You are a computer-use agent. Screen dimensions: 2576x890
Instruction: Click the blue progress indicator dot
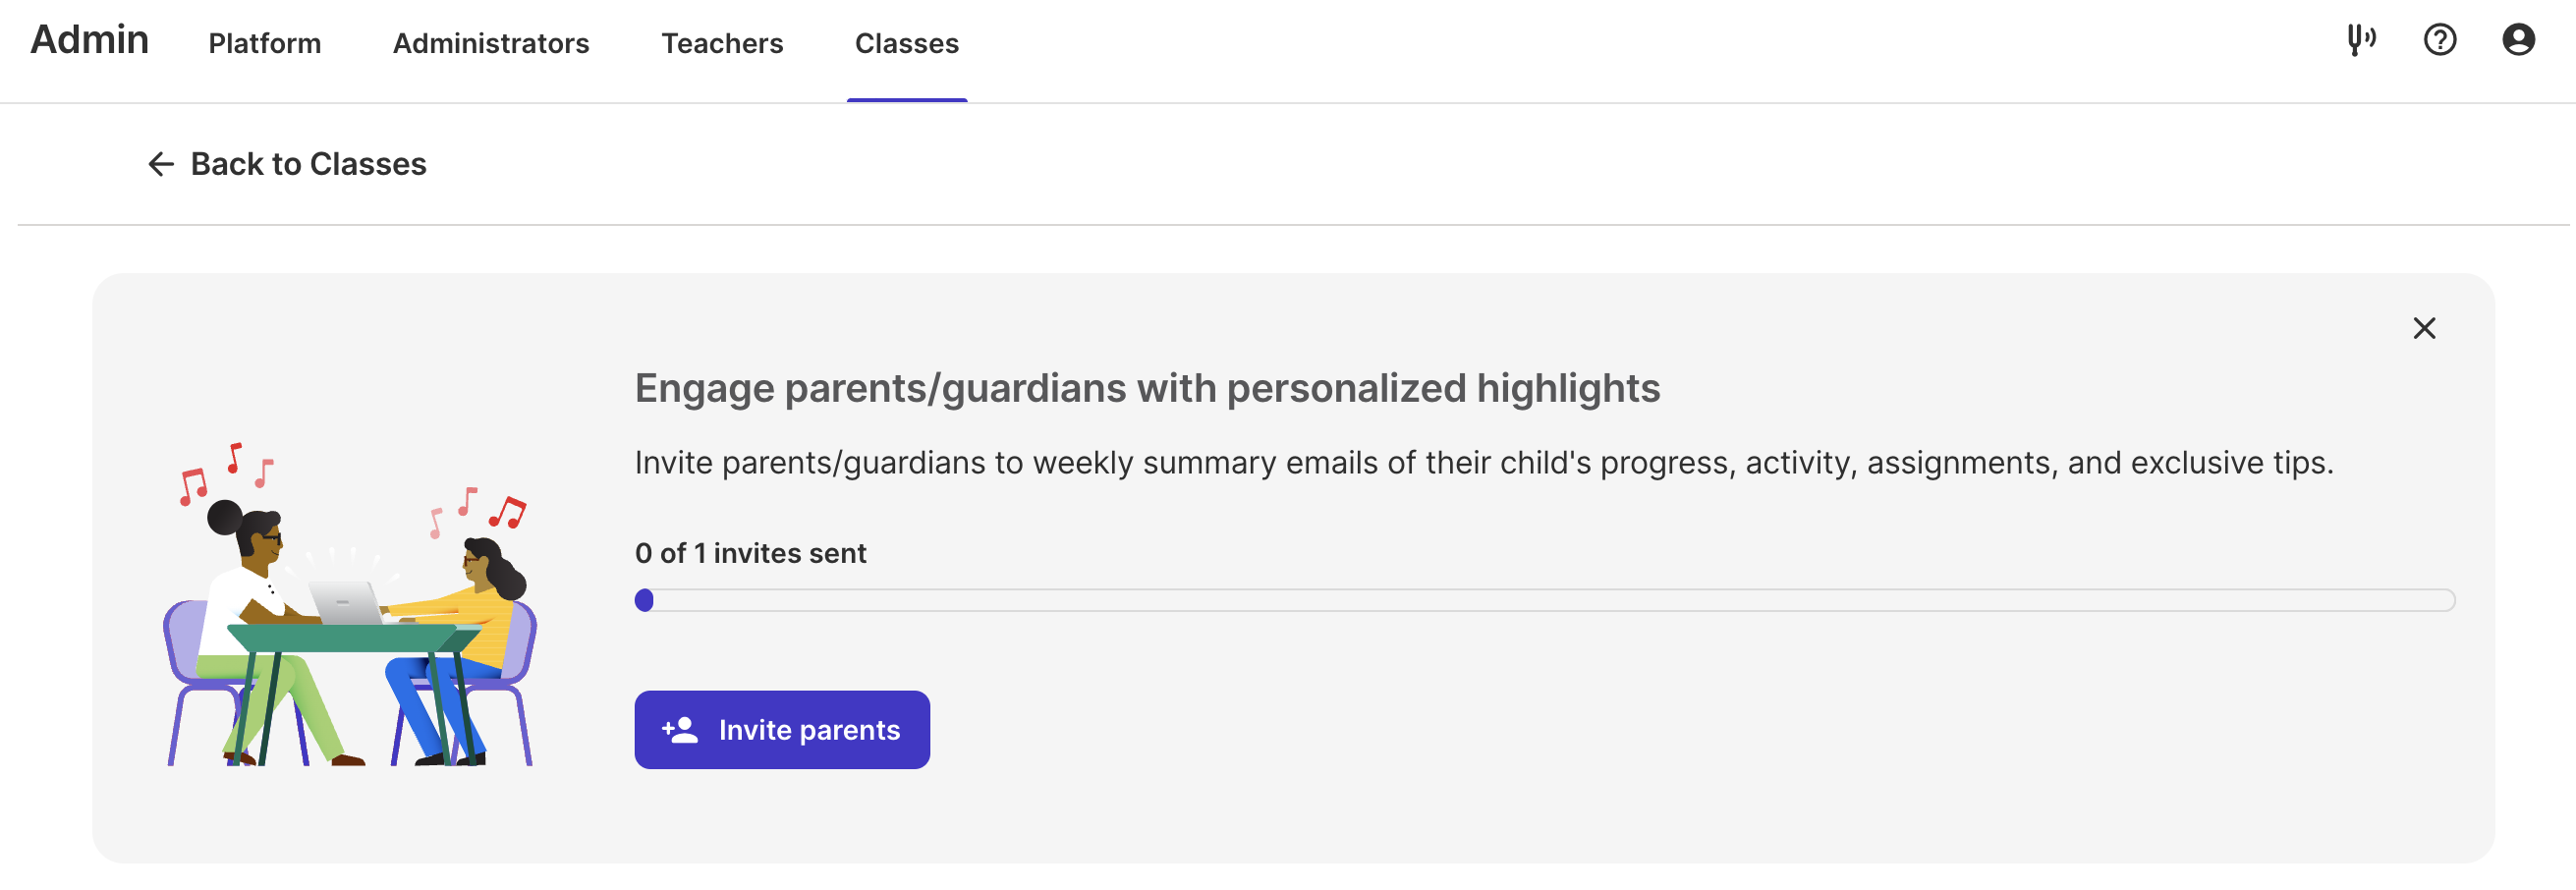coord(645,600)
